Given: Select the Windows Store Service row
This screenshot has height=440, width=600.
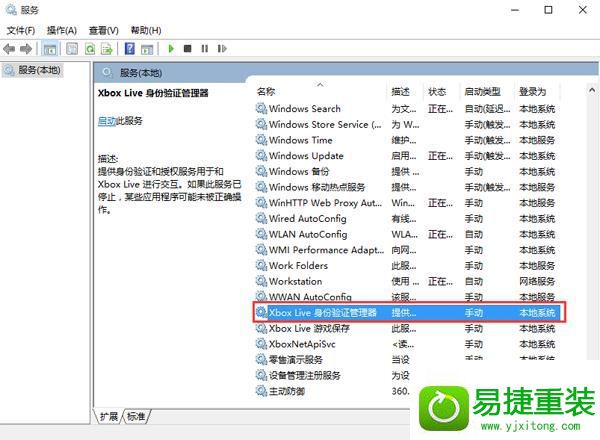Looking at the screenshot, I should [408, 124].
